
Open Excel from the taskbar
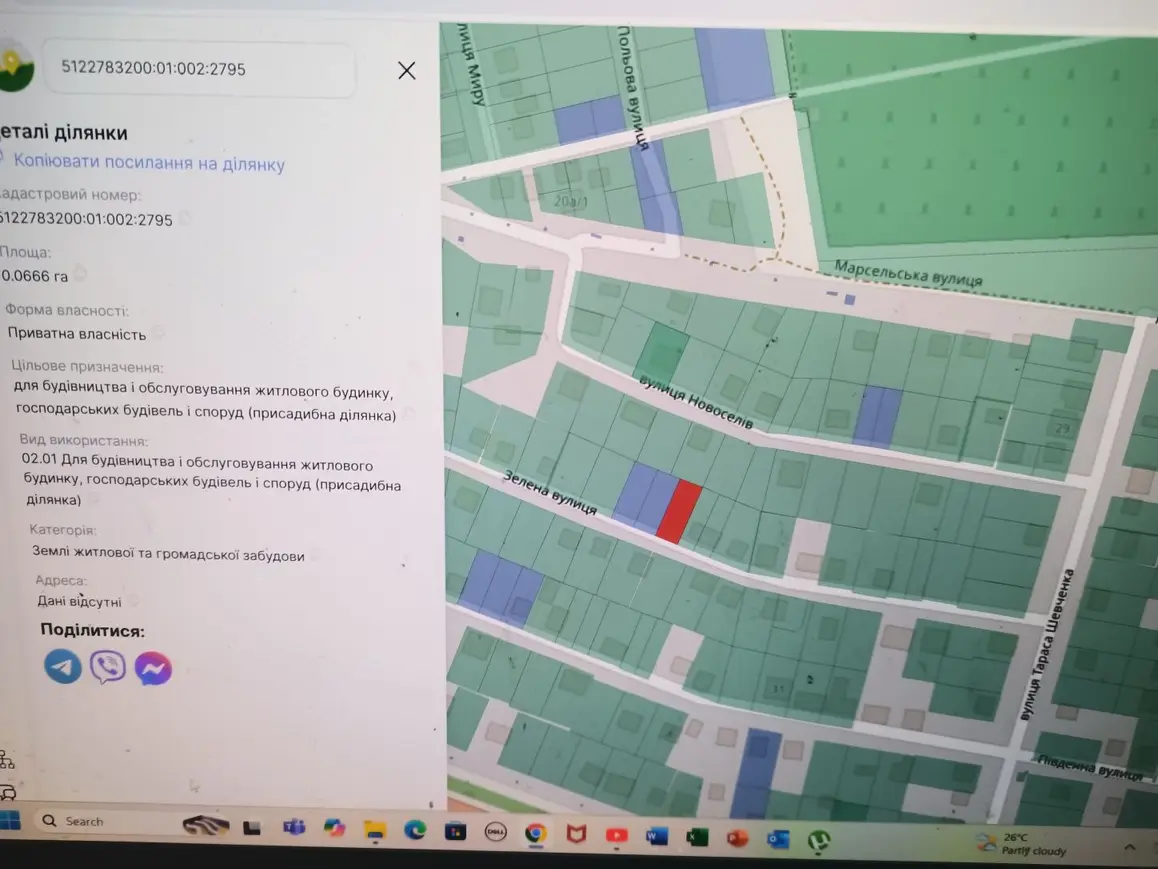(696, 837)
